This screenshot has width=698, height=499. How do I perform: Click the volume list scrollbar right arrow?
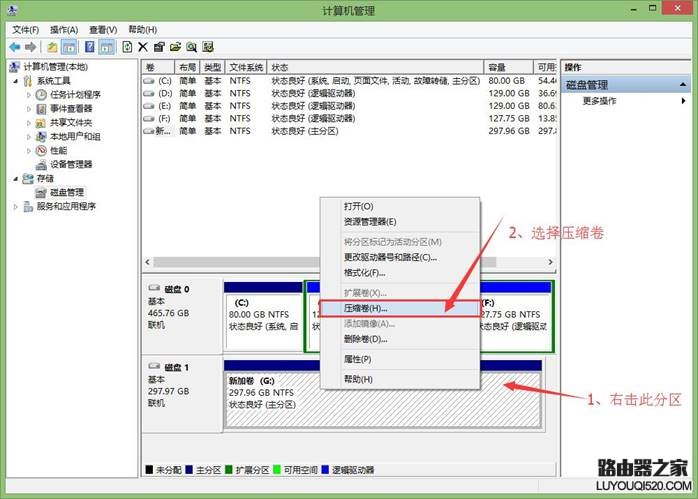pyautogui.click(x=551, y=262)
